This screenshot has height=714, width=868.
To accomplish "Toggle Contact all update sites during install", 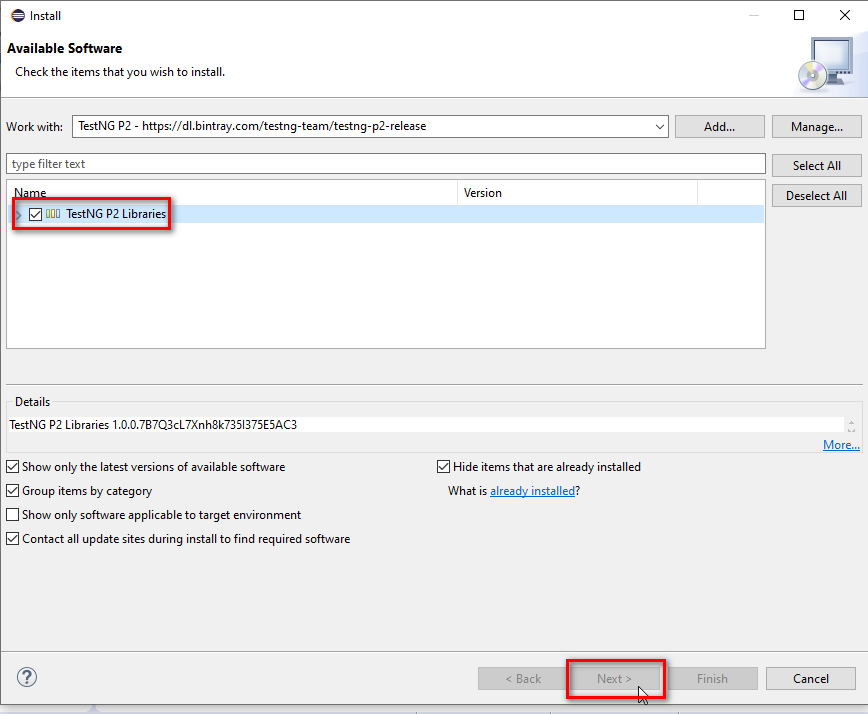I will point(13,539).
